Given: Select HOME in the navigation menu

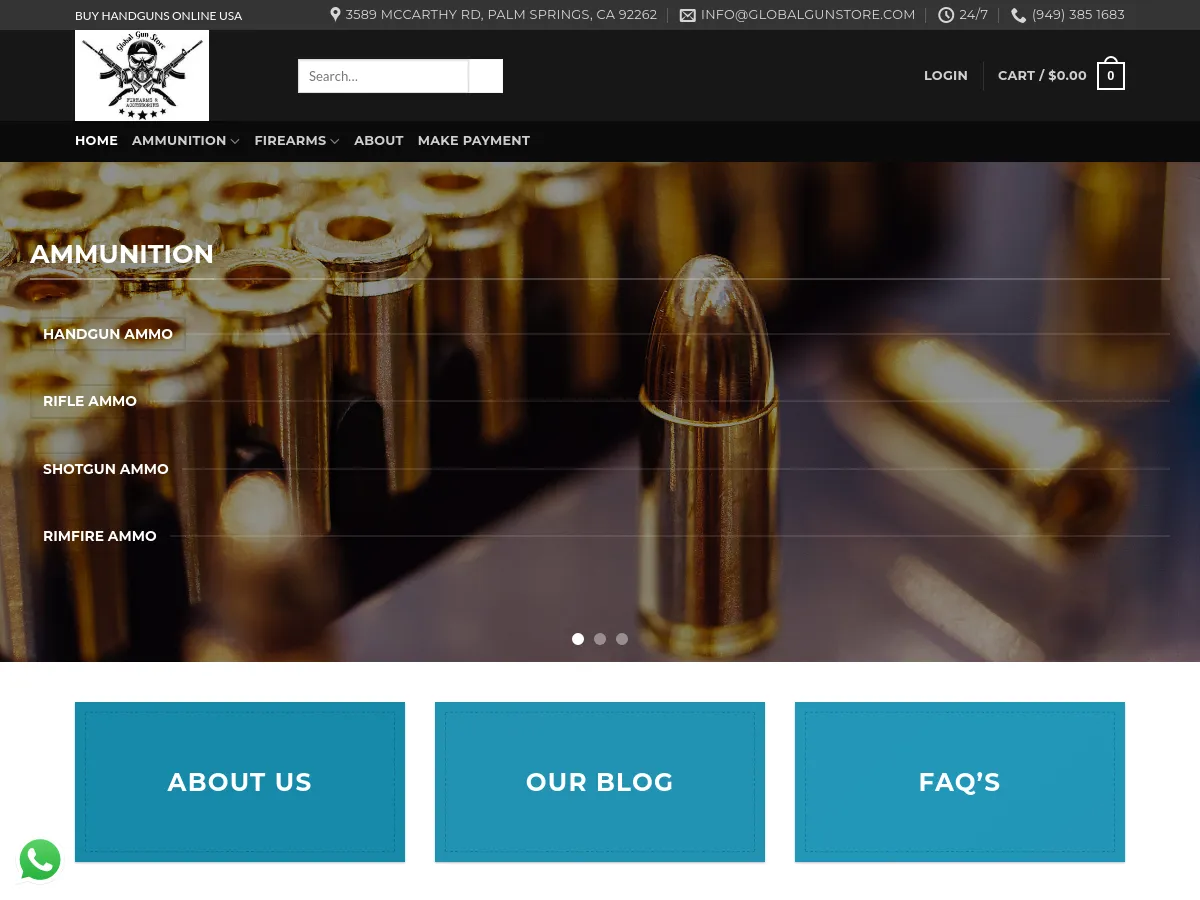Looking at the screenshot, I should (x=96, y=141).
